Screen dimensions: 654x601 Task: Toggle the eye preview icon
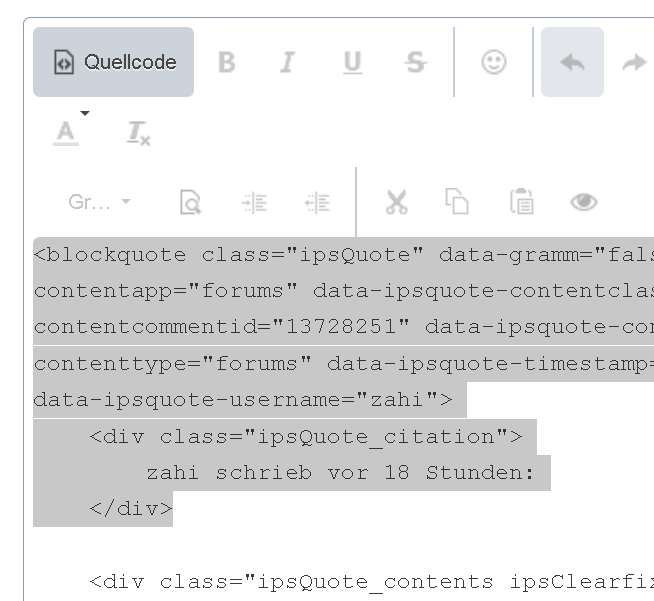(584, 202)
